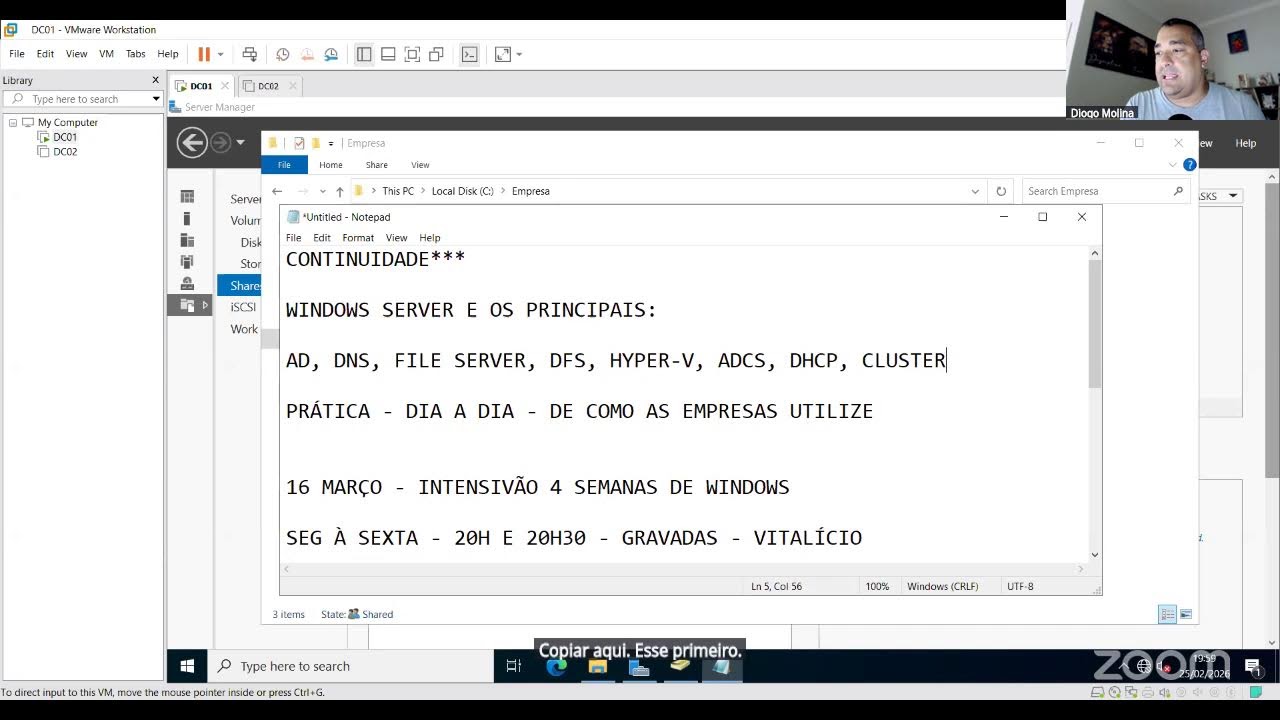Select File and Storage Services icon

pos(187,305)
